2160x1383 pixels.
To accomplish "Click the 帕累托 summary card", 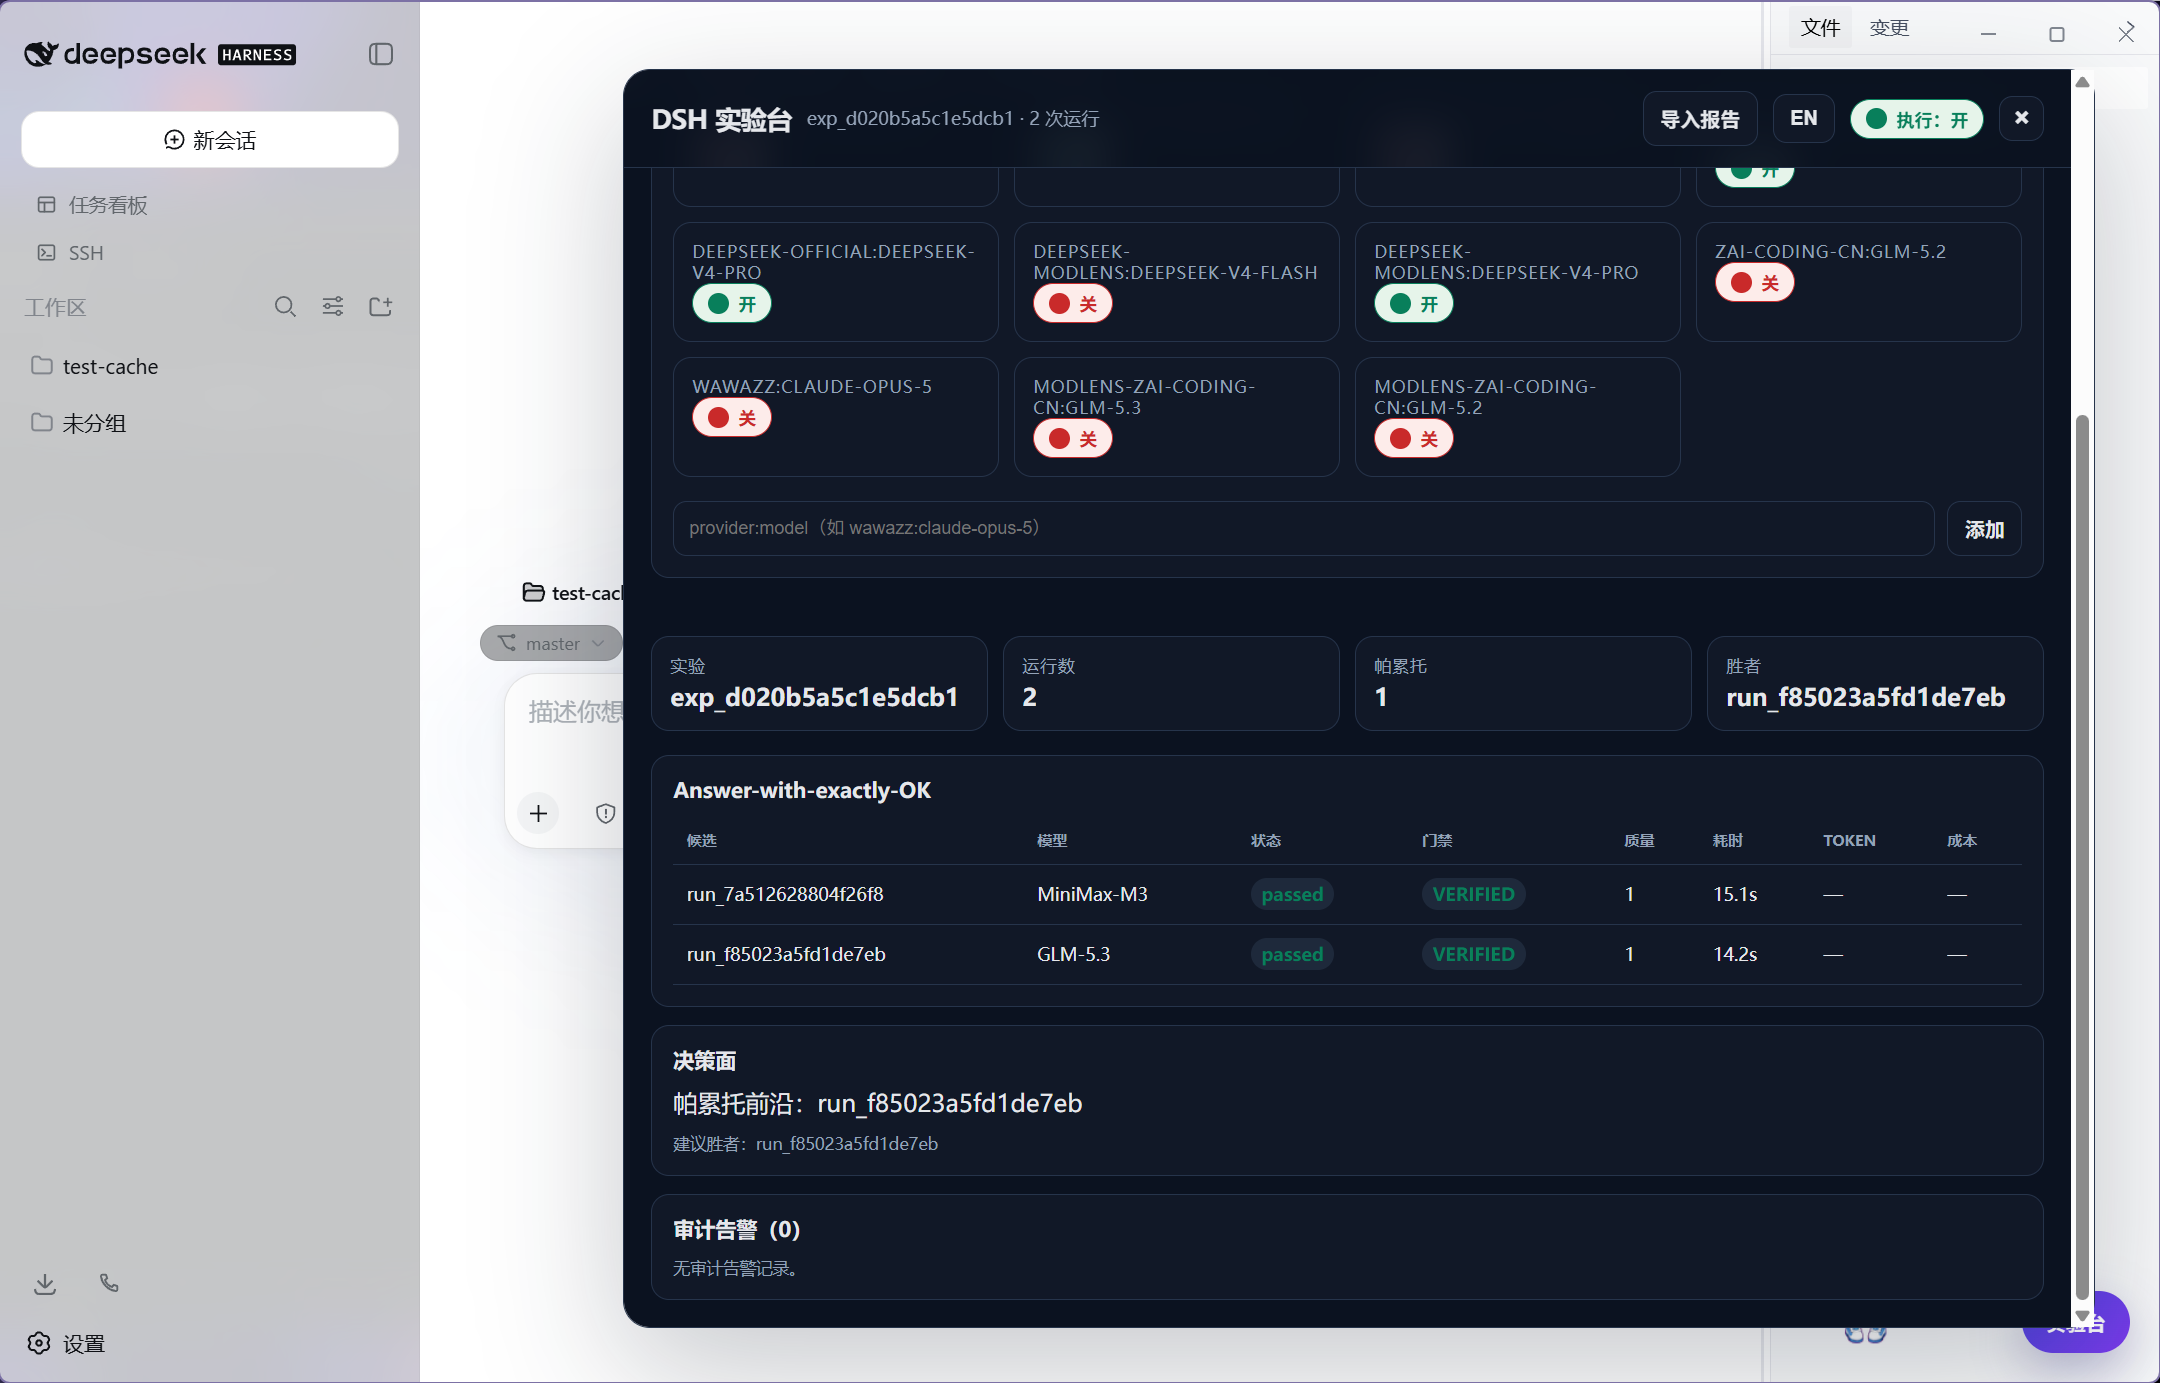I will (1523, 683).
